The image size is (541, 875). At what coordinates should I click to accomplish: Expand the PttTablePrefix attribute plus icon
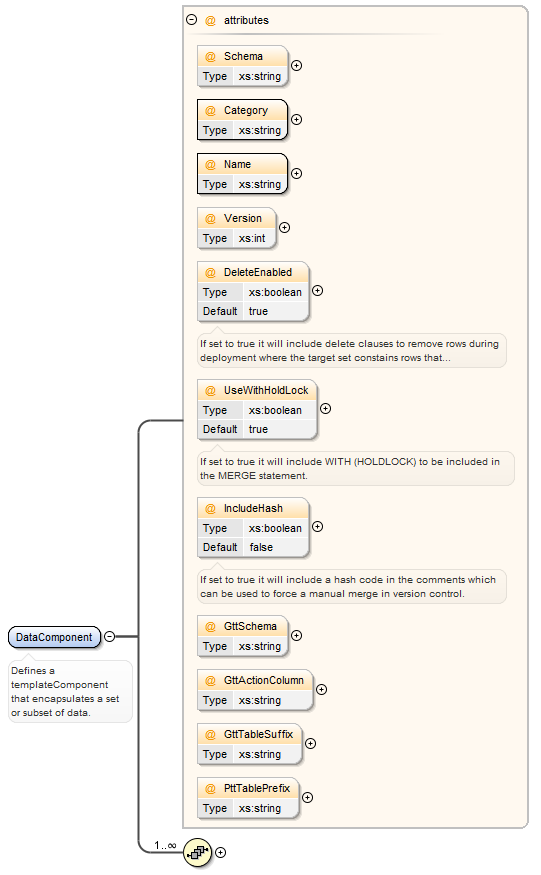coord(307,797)
